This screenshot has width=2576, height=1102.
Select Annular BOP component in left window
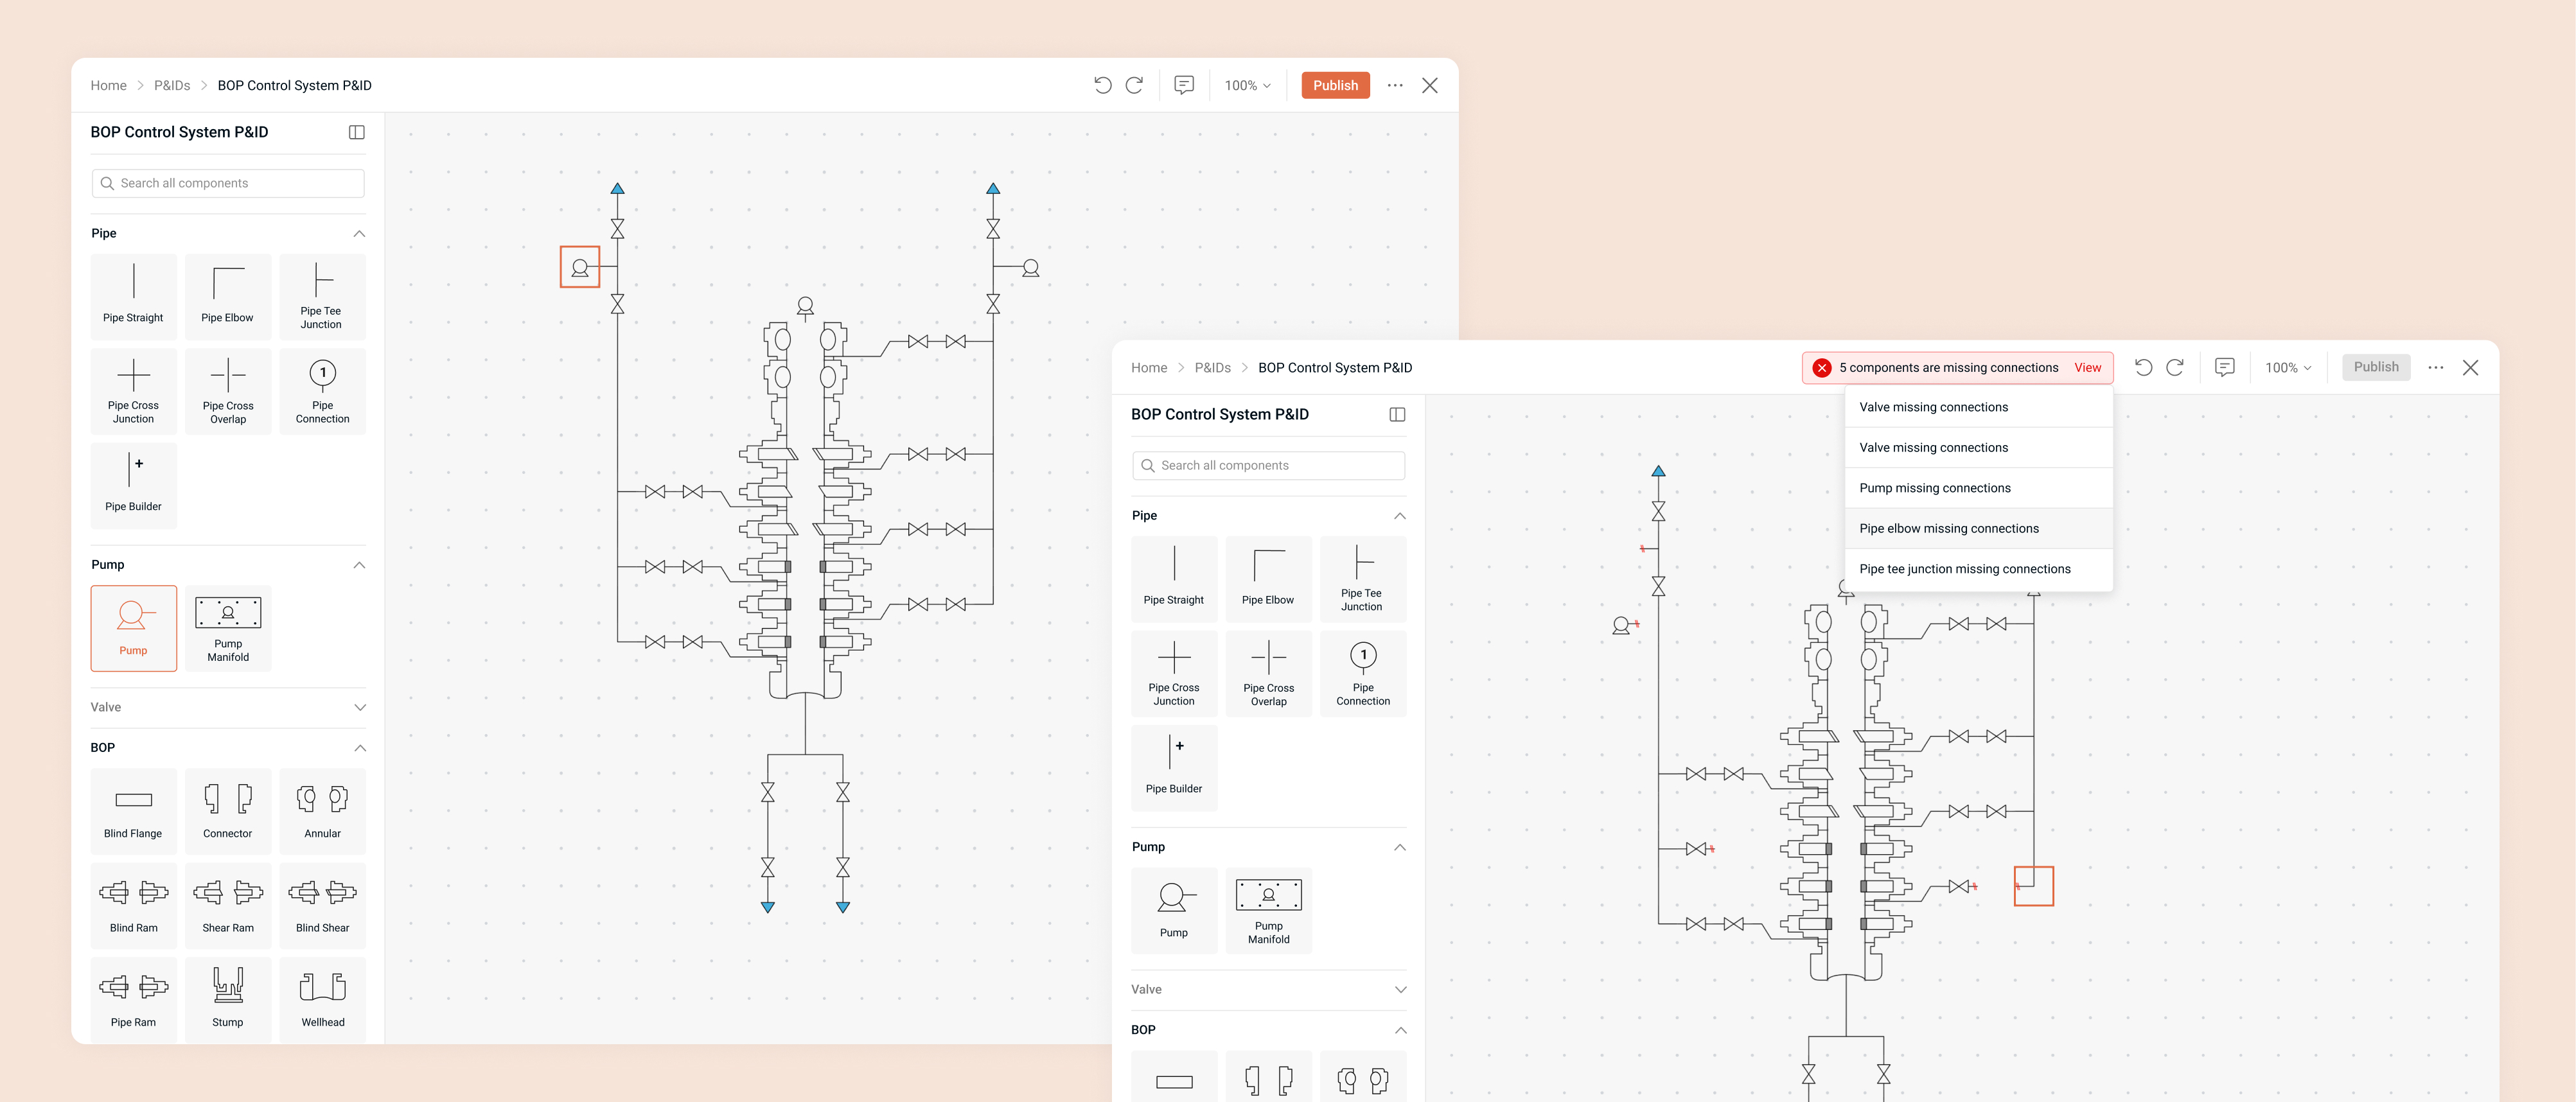point(322,811)
